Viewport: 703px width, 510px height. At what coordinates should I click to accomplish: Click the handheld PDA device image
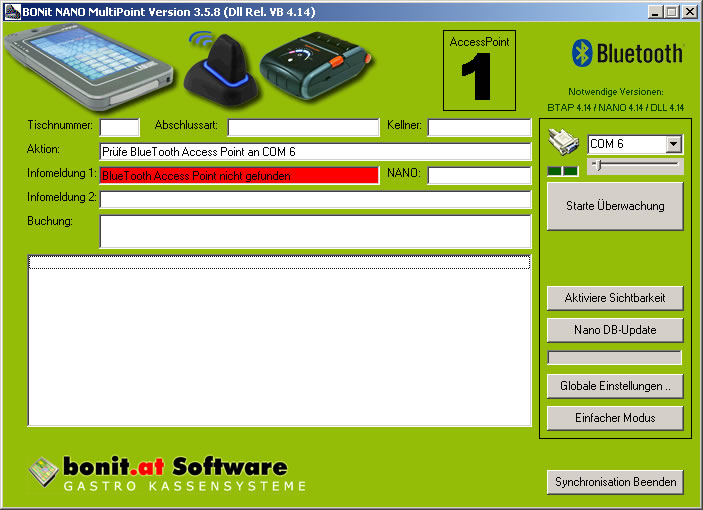[89, 66]
